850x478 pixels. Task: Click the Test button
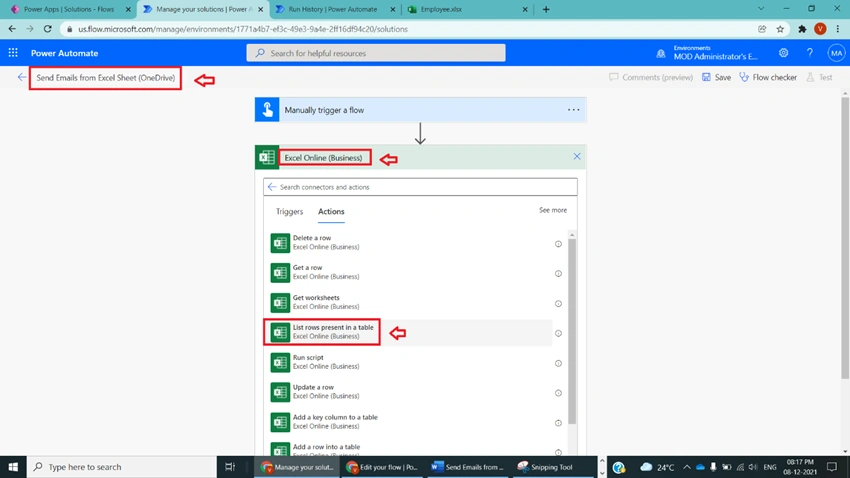click(819, 77)
